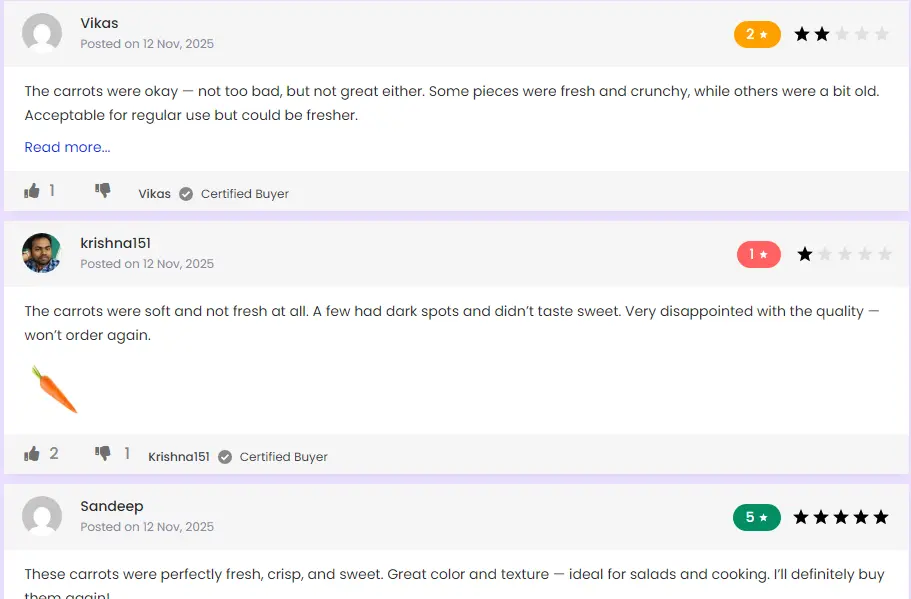Click the first gray star on krishna151's rating
The width and height of the screenshot is (911, 599).
823,254
